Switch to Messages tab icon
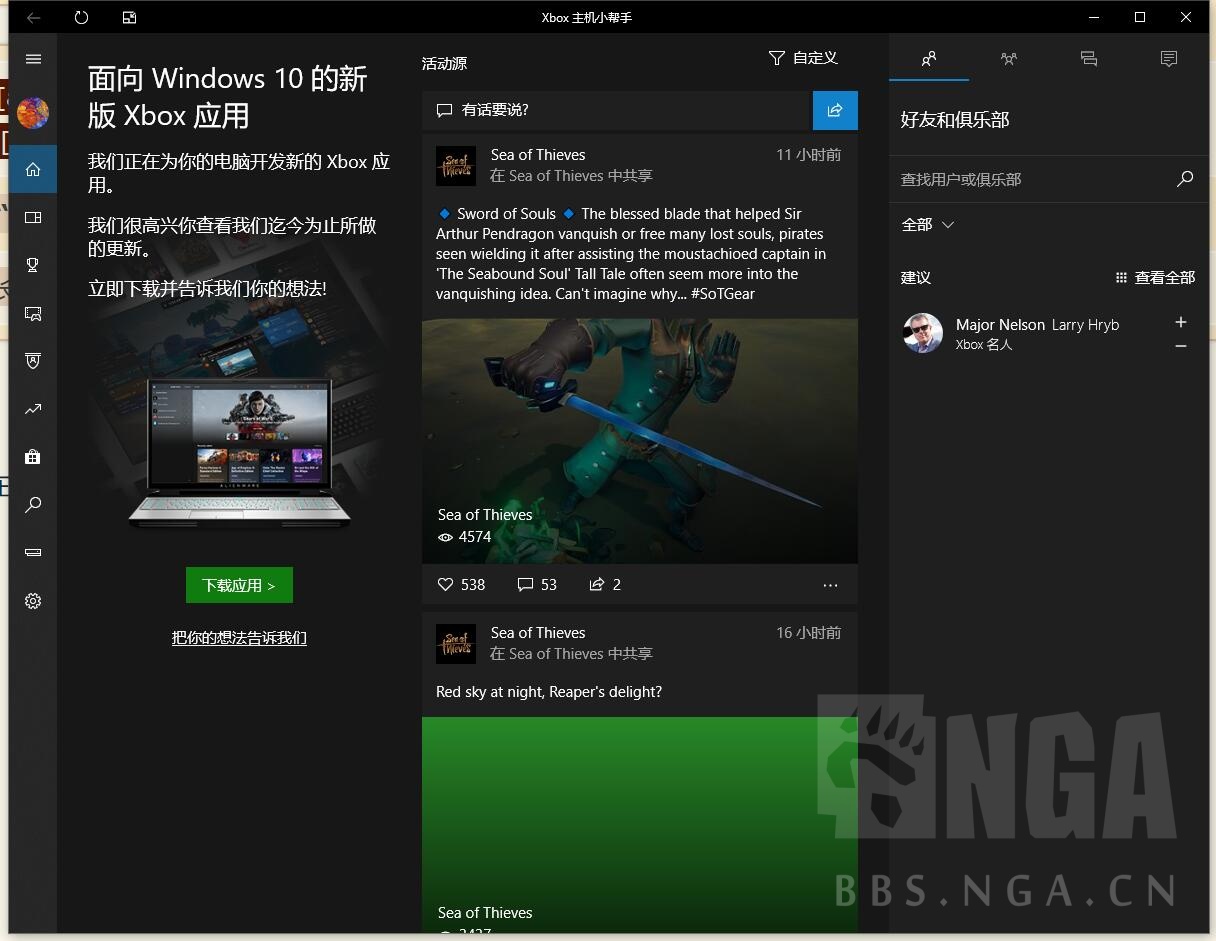Image resolution: width=1216 pixels, height=941 pixels. [x=1089, y=59]
